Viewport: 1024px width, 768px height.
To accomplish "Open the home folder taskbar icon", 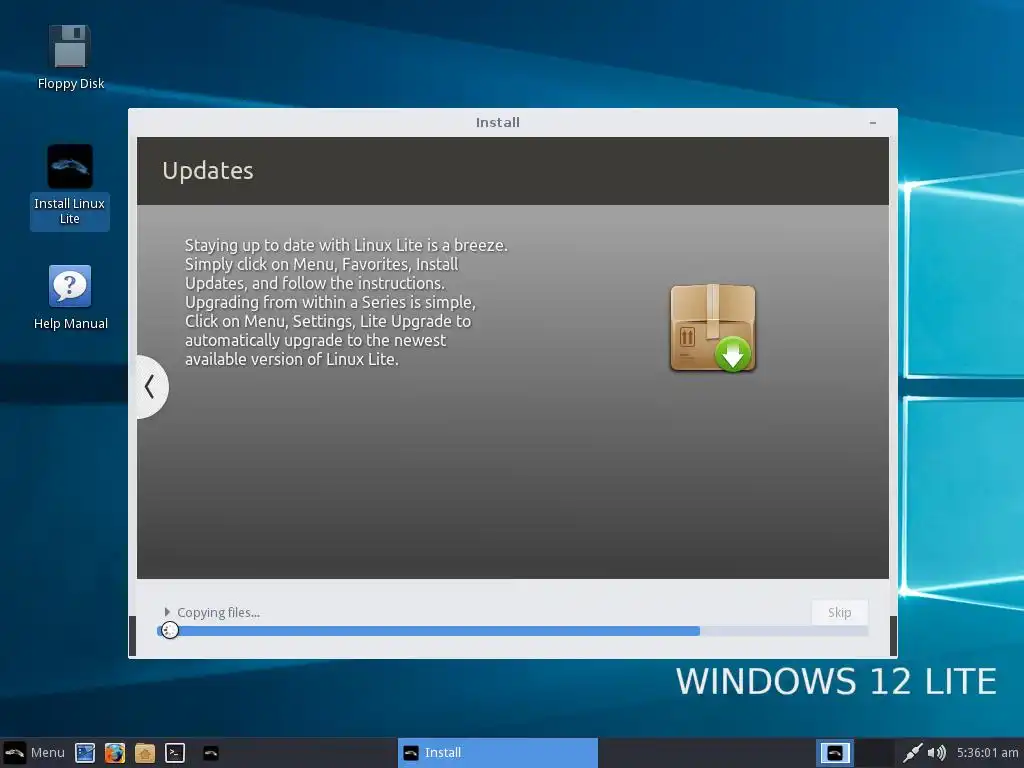I will pos(145,753).
